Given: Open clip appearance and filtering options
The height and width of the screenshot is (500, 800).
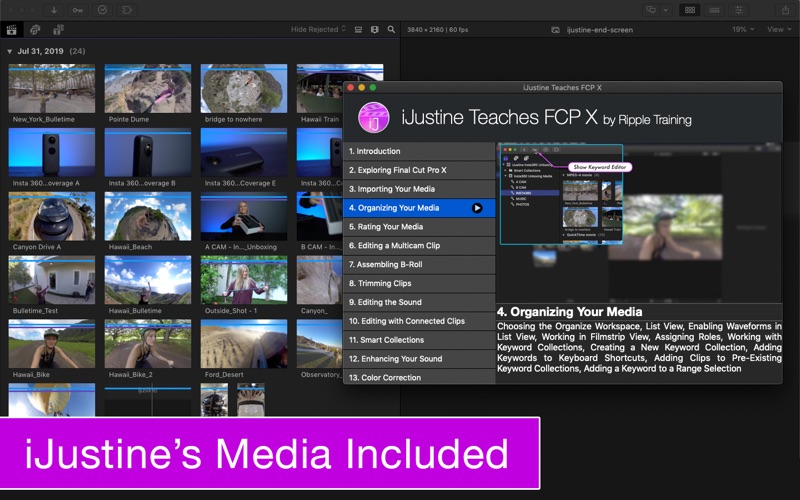Looking at the screenshot, I should 374,30.
